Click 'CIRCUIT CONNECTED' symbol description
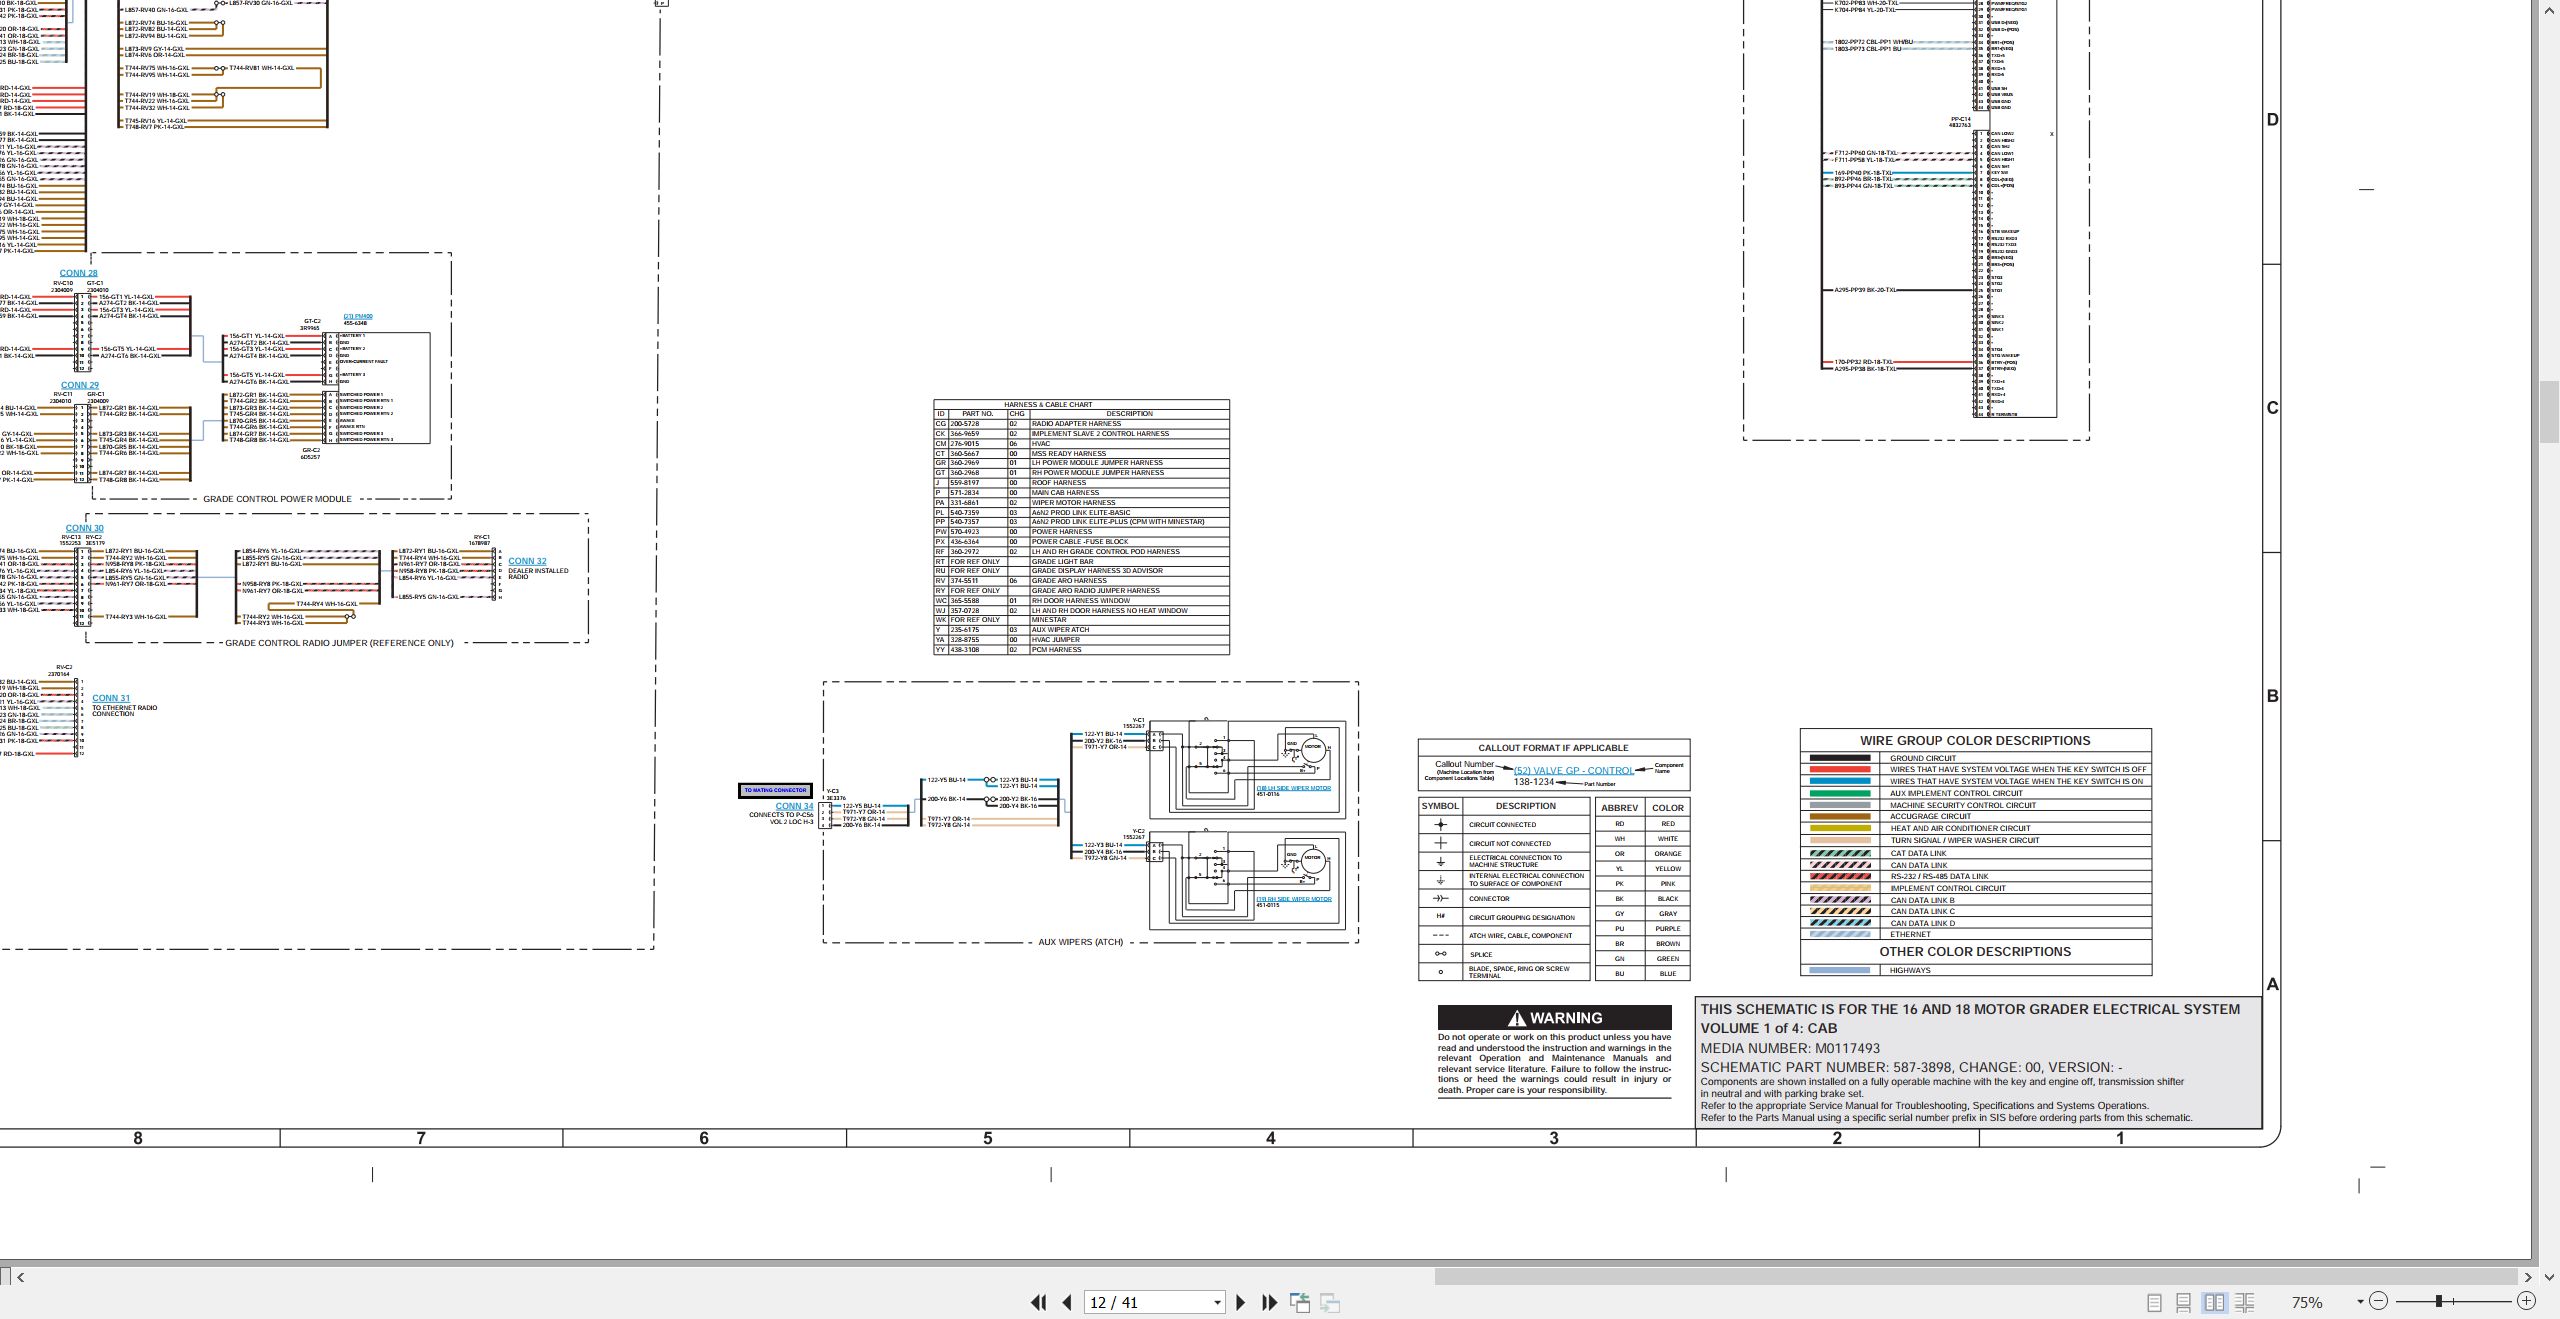The height and width of the screenshot is (1319, 2560). click(1502, 825)
